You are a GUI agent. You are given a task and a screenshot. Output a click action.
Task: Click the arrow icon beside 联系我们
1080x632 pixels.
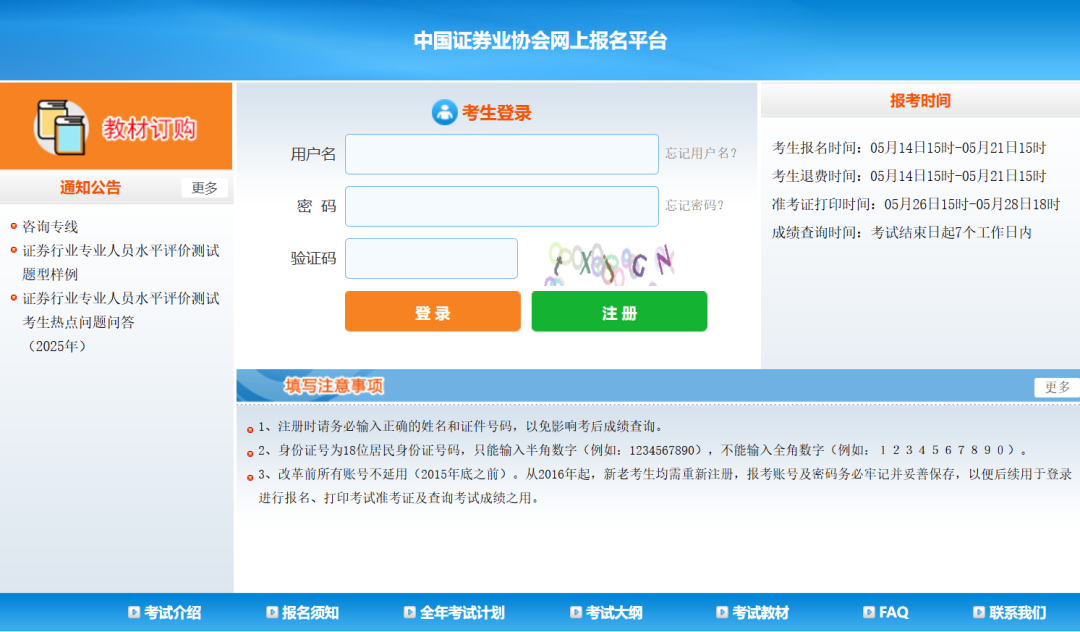click(x=979, y=612)
